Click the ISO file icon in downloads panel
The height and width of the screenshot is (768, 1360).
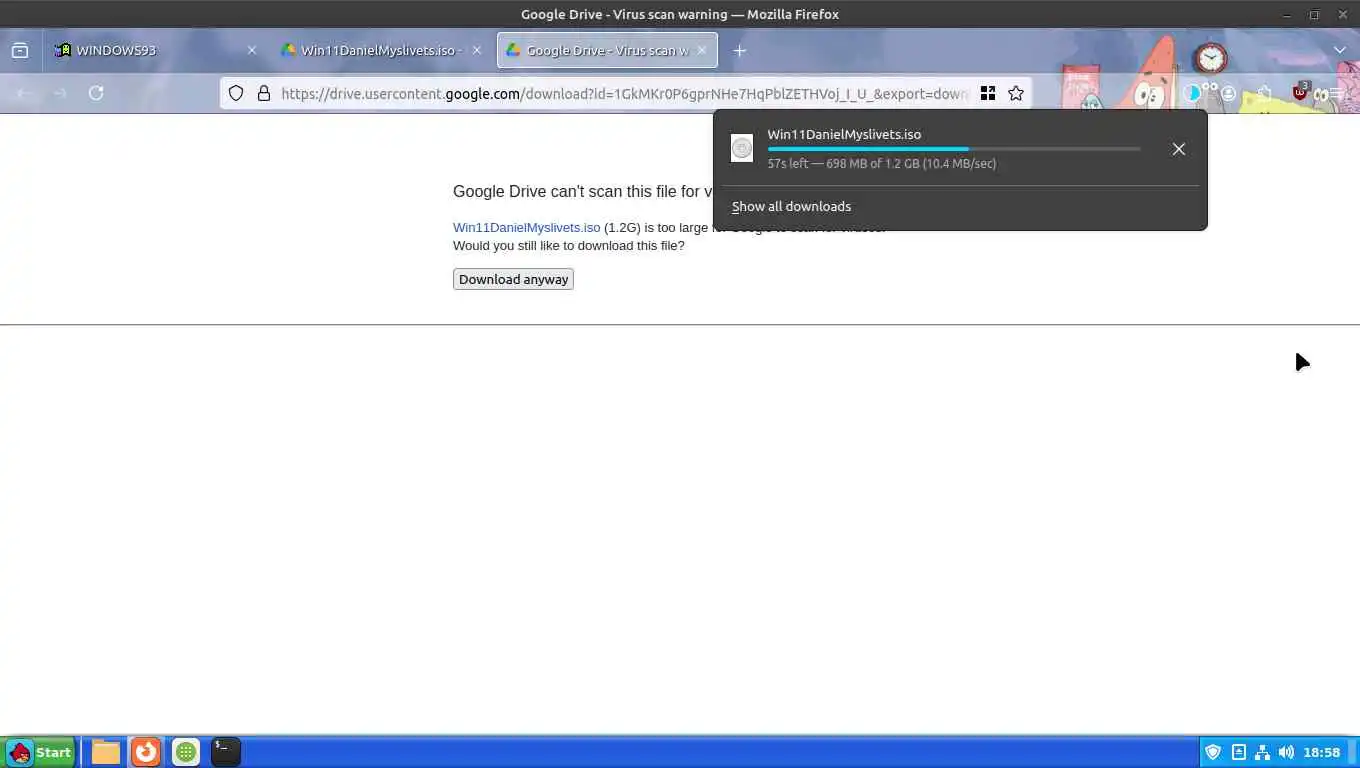pyautogui.click(x=742, y=148)
